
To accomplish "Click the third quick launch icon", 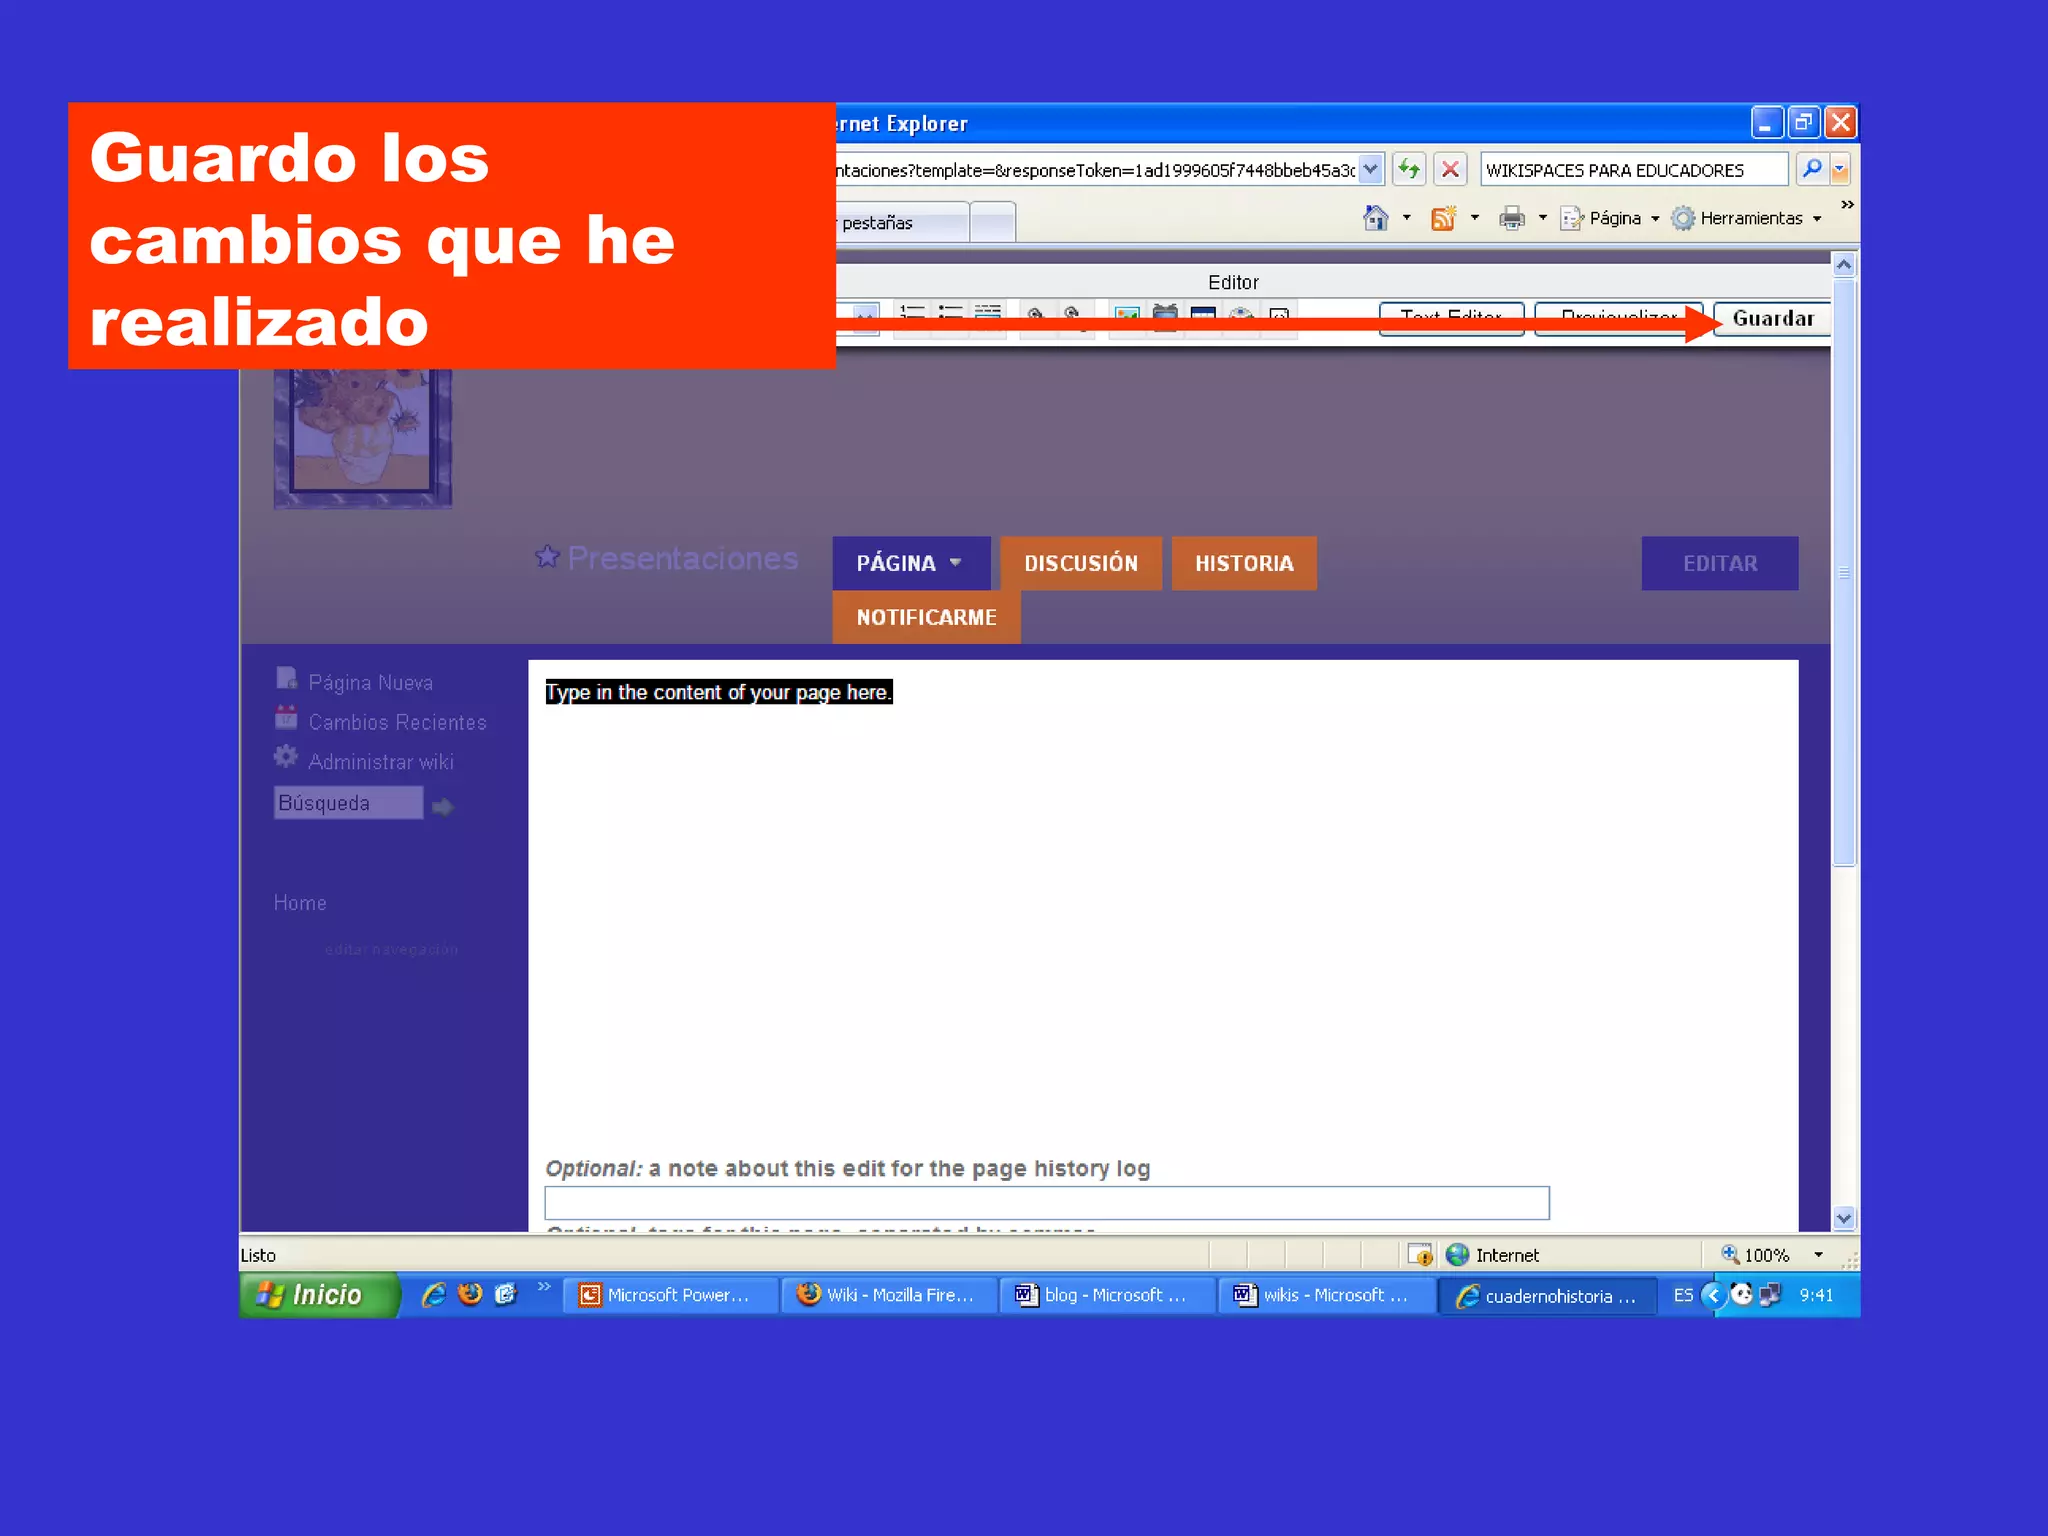I will (x=506, y=1294).
